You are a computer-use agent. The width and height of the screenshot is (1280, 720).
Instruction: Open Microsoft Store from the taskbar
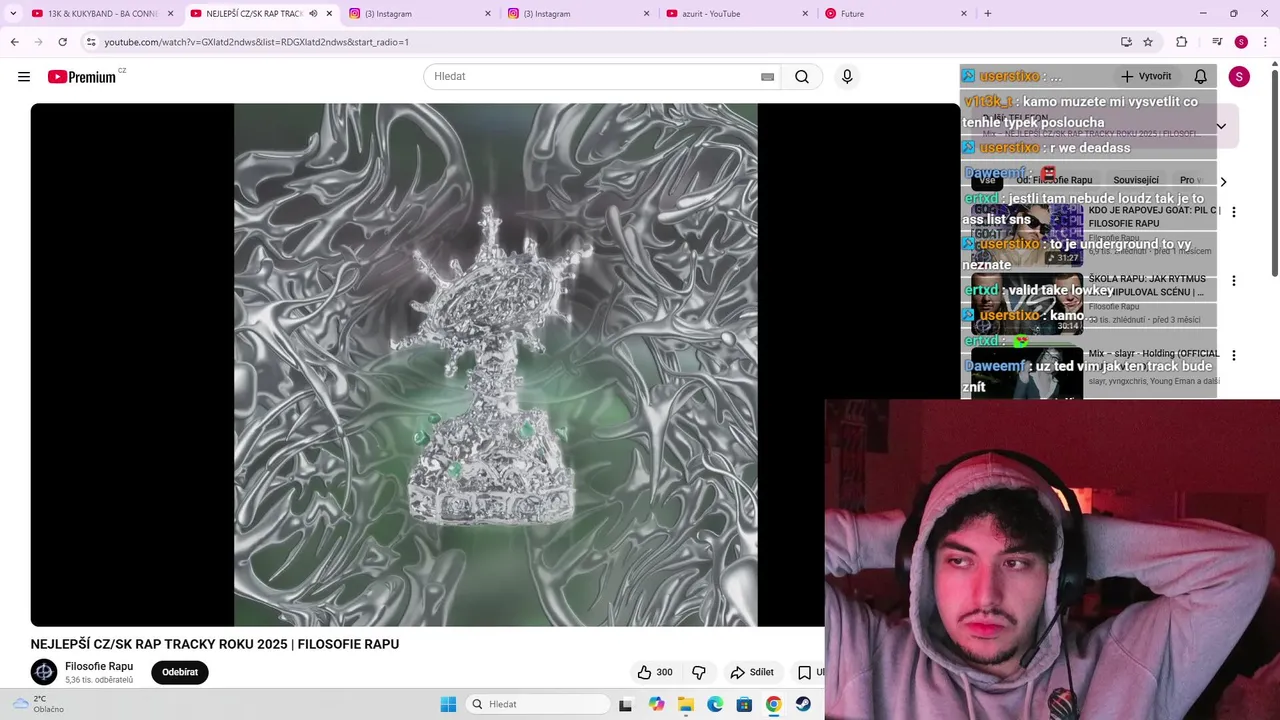tap(744, 704)
